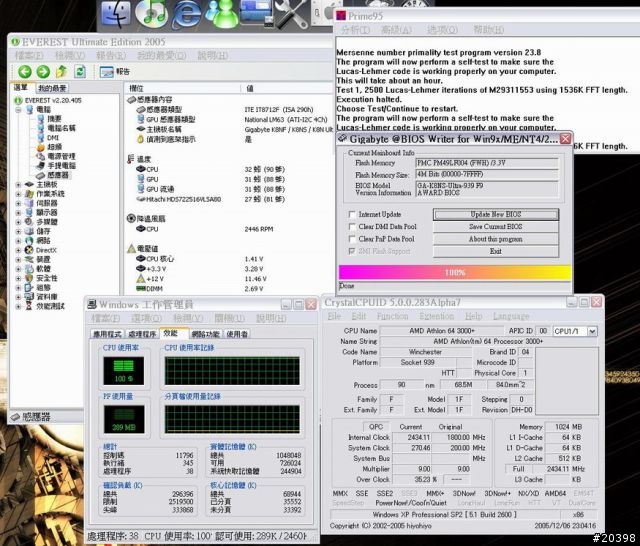Click the CPU 使用率 100% meter
The width and height of the screenshot is (640, 546).
coord(124,371)
